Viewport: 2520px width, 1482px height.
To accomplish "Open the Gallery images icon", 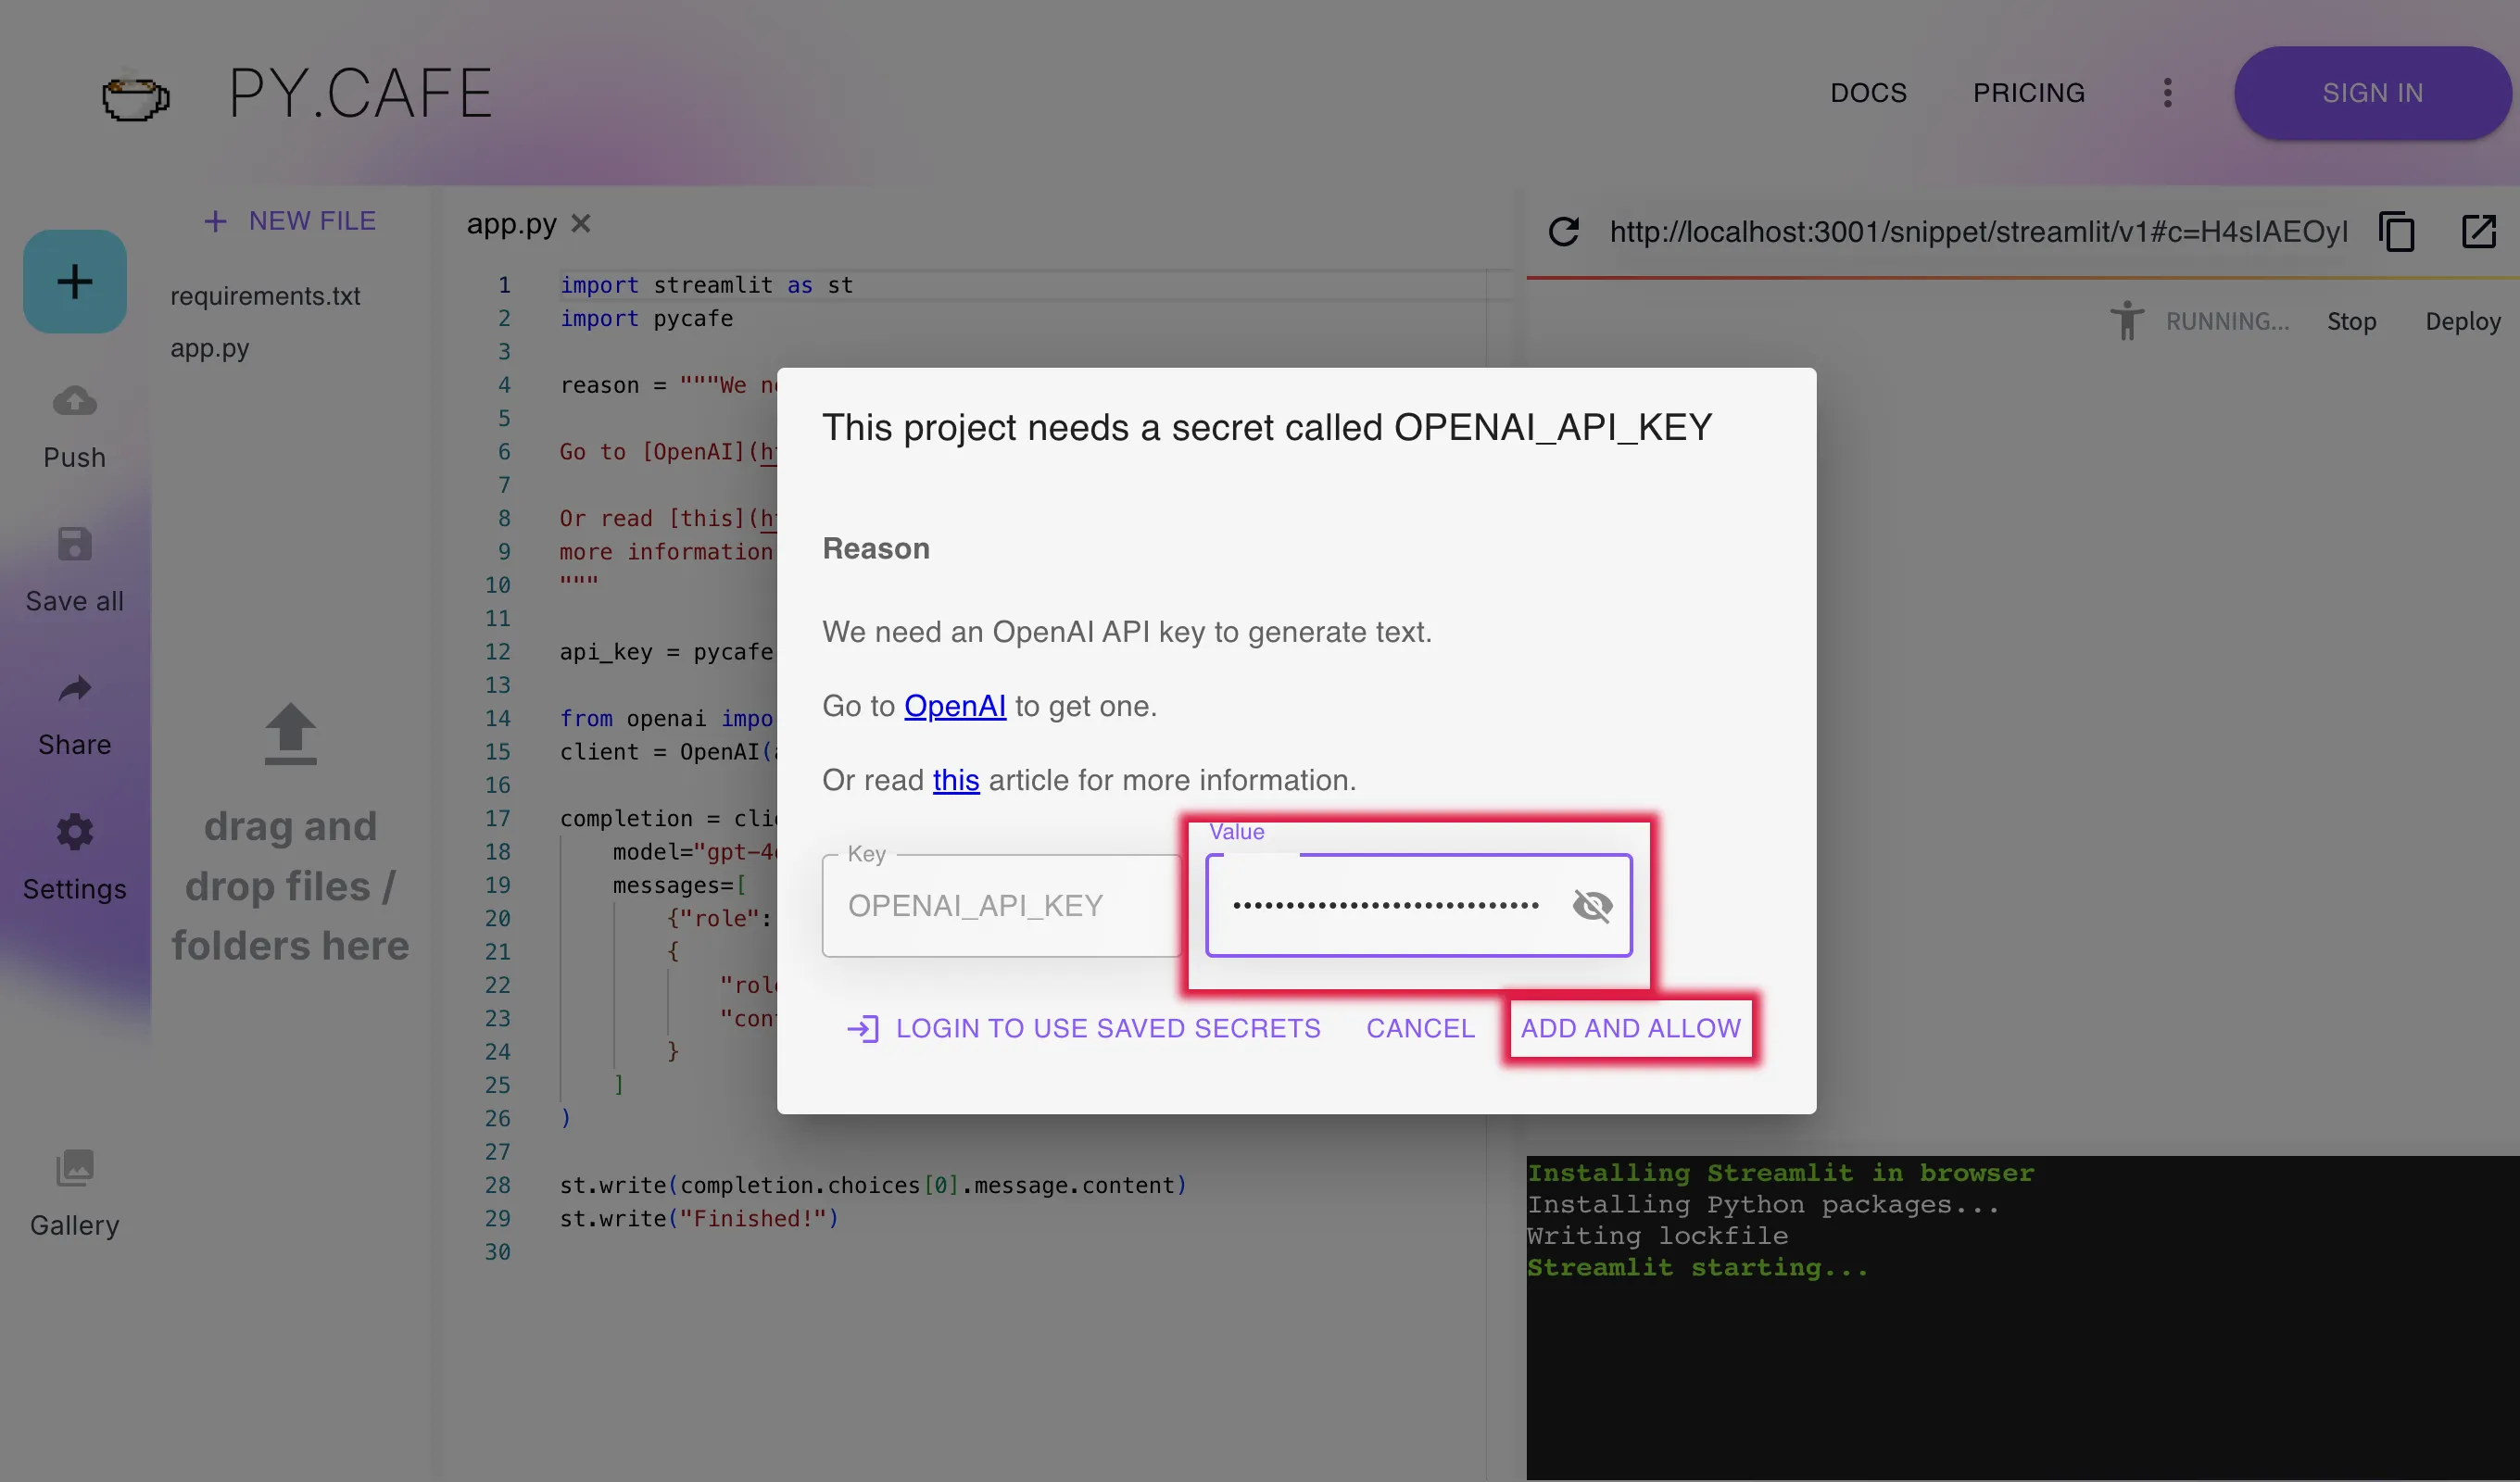I will click(x=75, y=1168).
